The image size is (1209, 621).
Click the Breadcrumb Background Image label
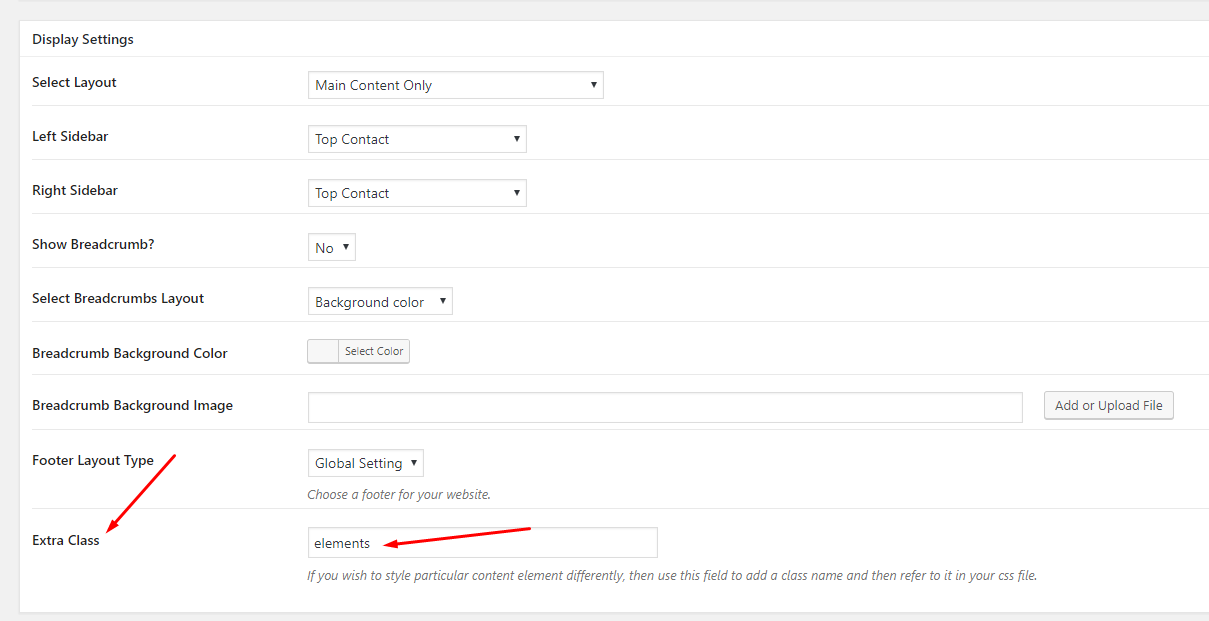tap(132, 405)
